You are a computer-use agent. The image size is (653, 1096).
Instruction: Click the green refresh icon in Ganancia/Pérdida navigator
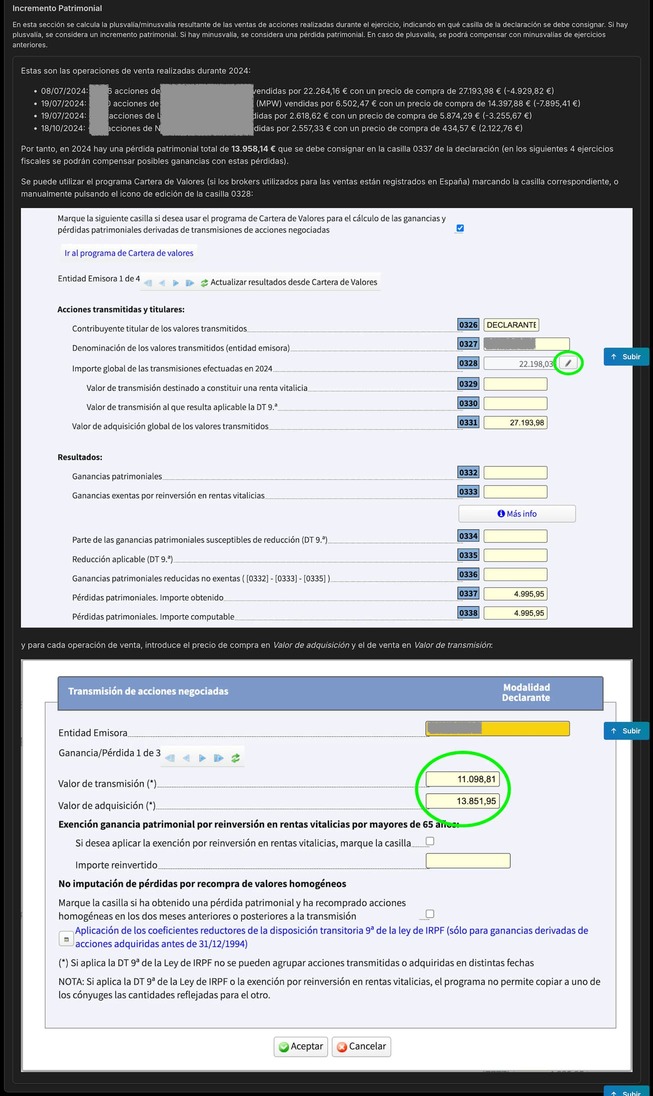pyautogui.click(x=236, y=758)
